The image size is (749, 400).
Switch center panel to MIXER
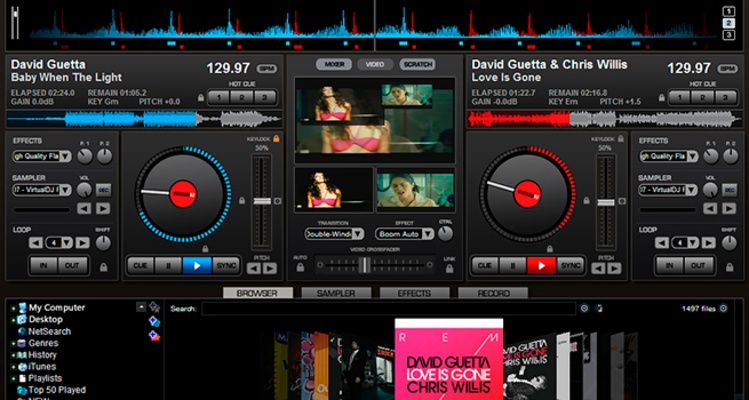click(x=334, y=65)
